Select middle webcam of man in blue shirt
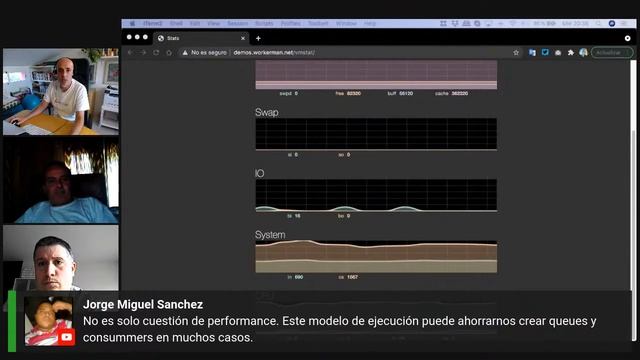Viewport: 640px width, 360px height. [61, 180]
